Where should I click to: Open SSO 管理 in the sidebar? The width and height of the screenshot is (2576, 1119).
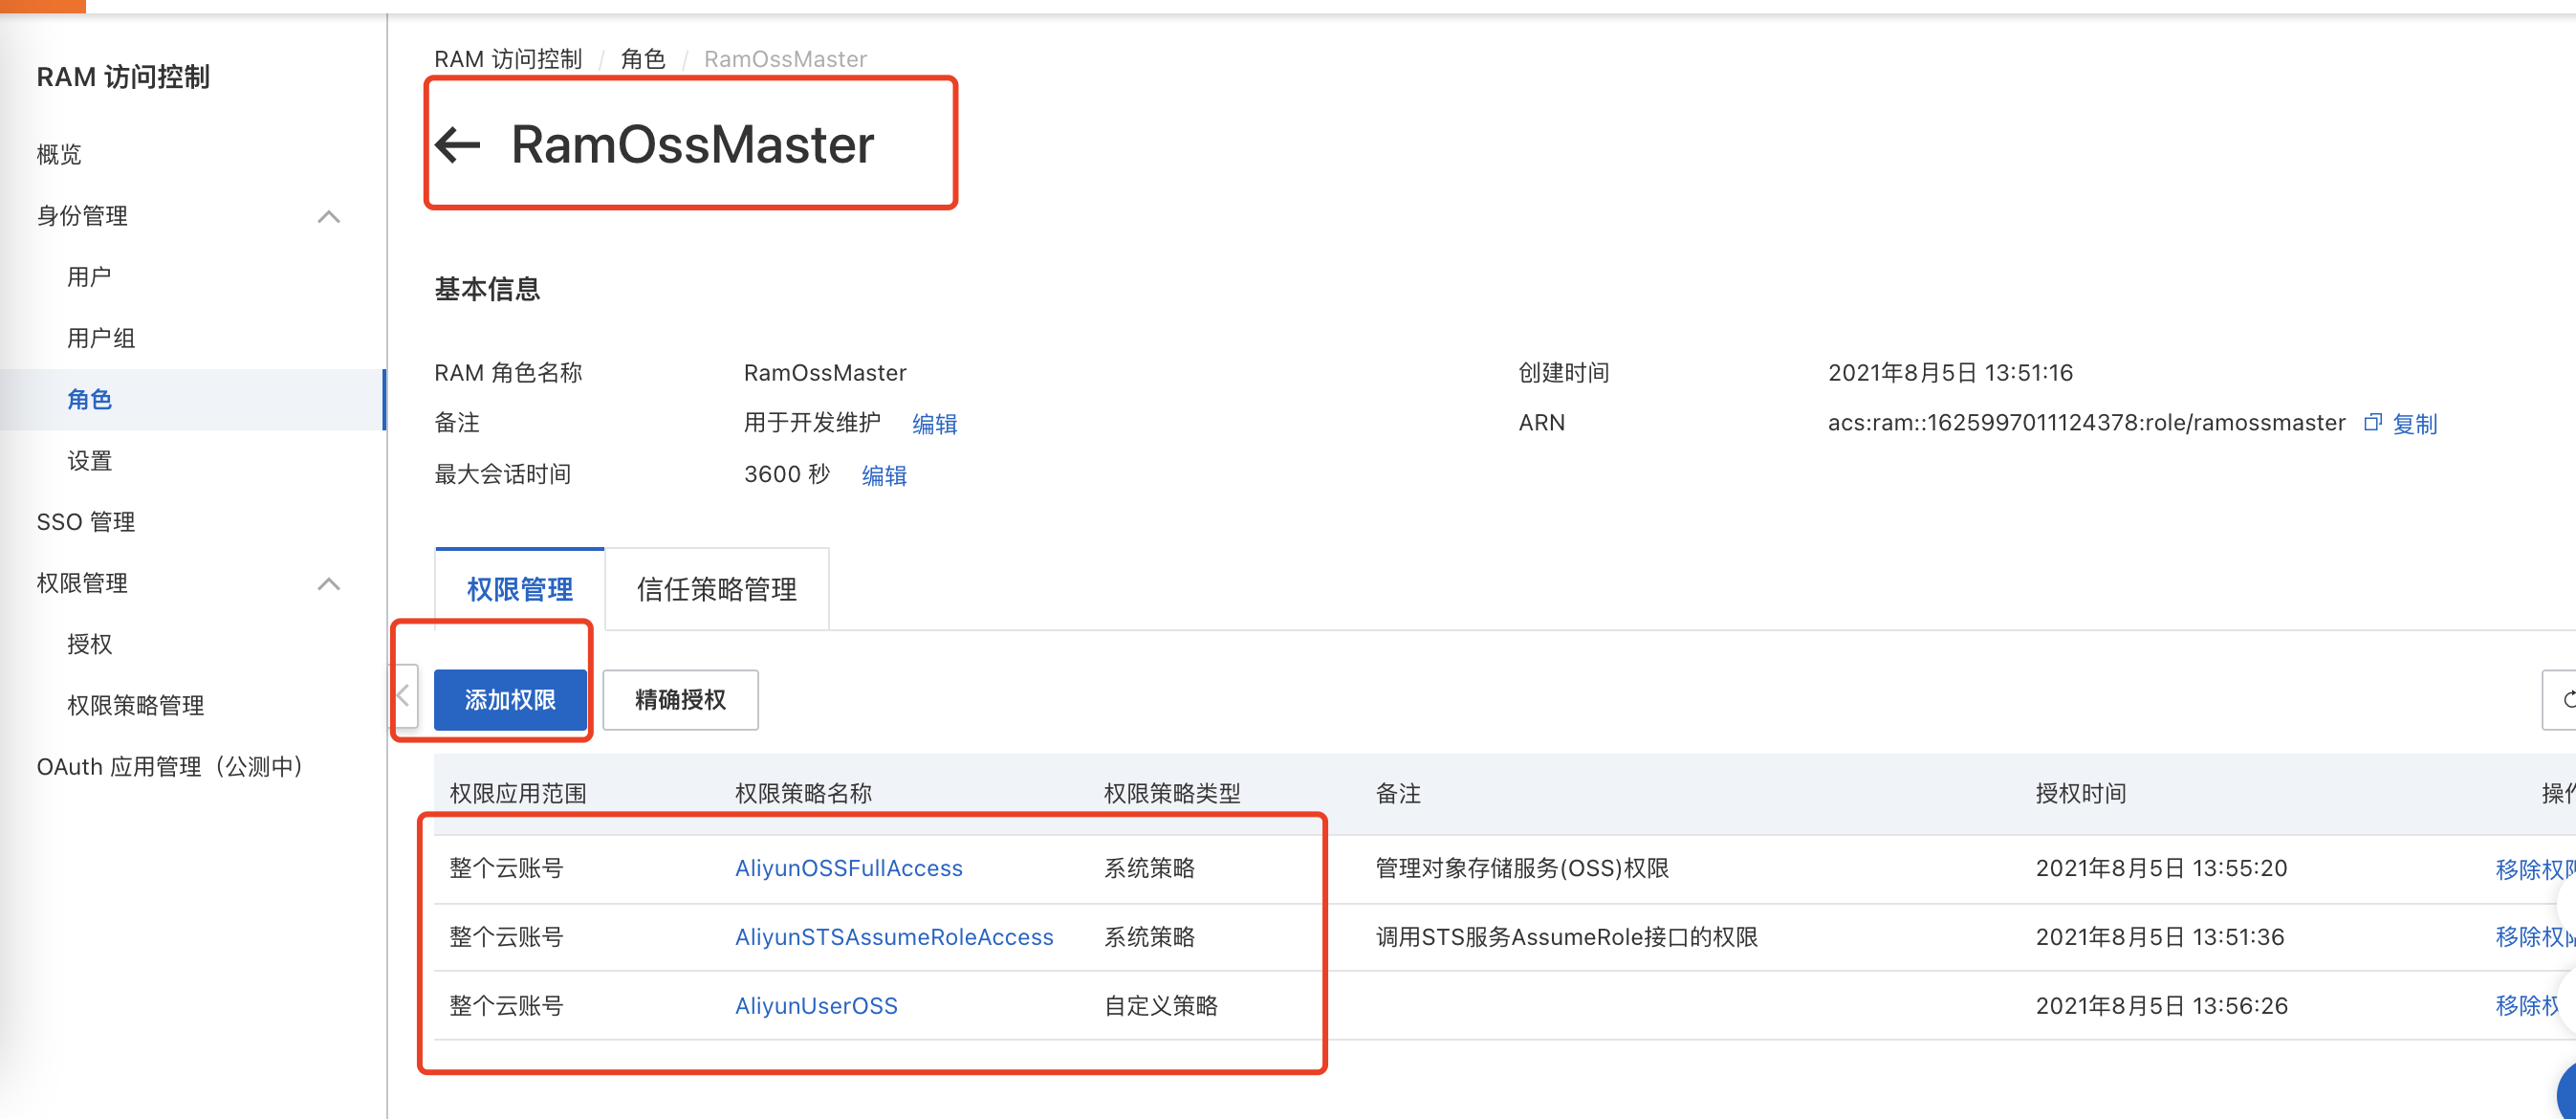tap(85, 521)
